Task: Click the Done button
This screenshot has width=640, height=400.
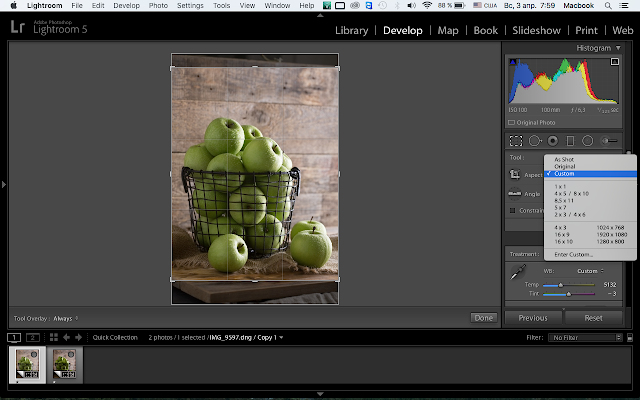Action: [484, 318]
